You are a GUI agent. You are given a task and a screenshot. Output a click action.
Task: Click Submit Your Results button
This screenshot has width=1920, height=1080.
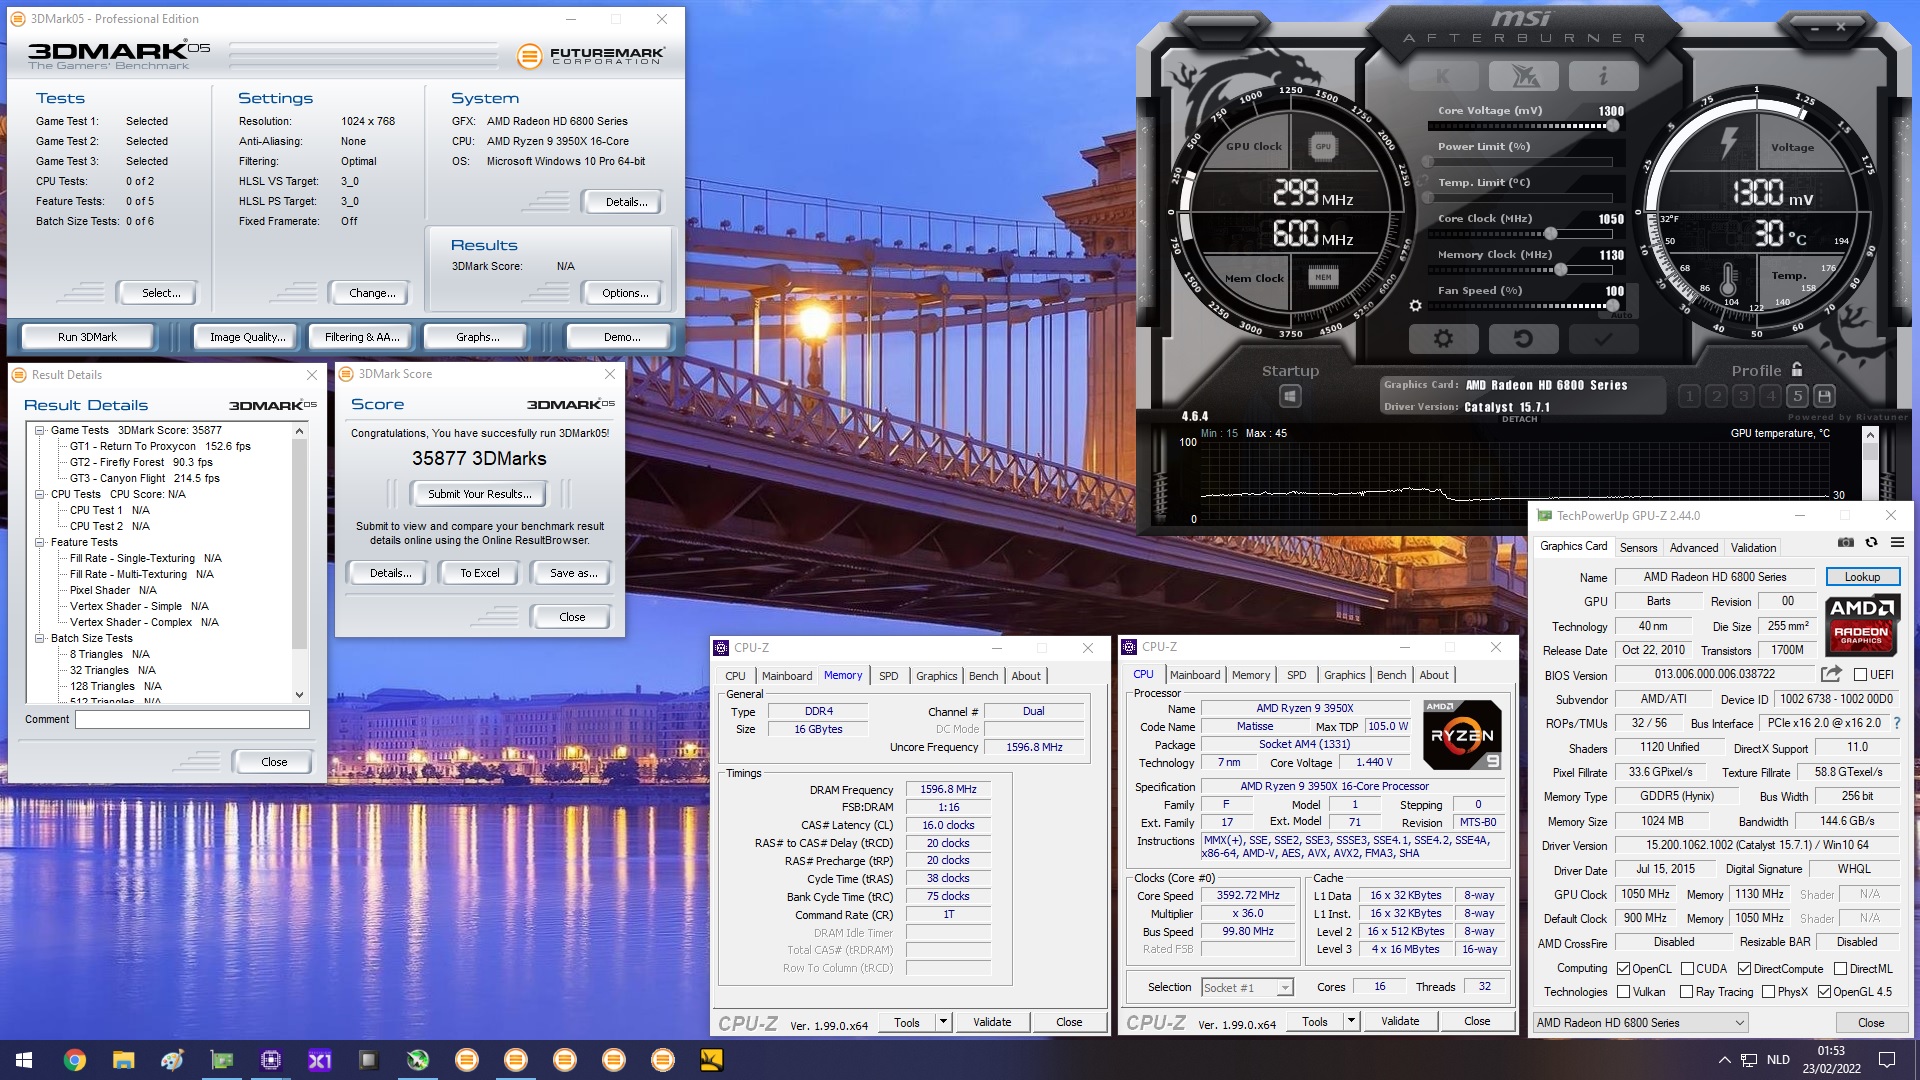pyautogui.click(x=479, y=494)
